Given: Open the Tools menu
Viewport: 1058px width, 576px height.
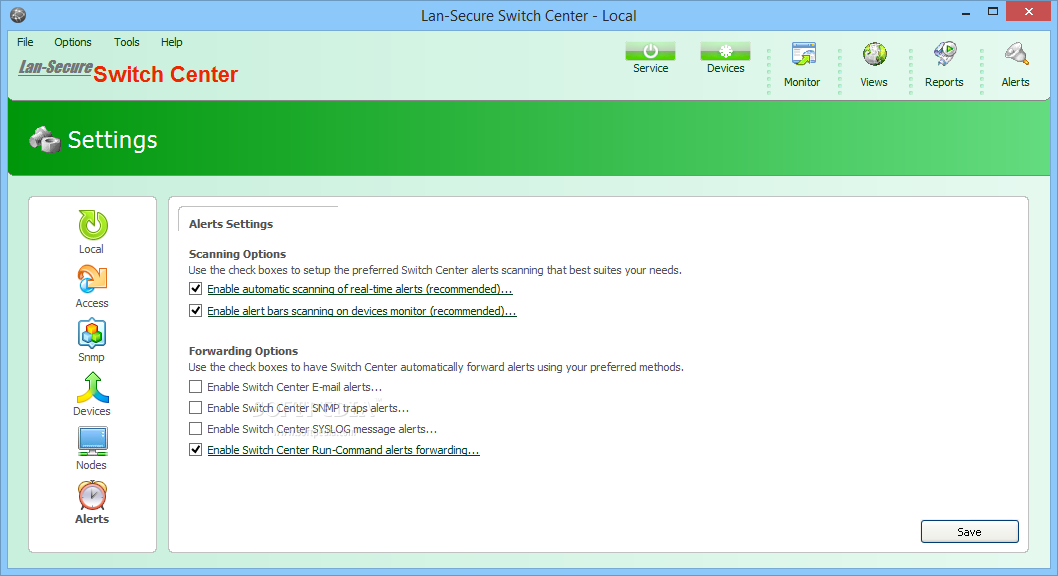Looking at the screenshot, I should pos(127,42).
